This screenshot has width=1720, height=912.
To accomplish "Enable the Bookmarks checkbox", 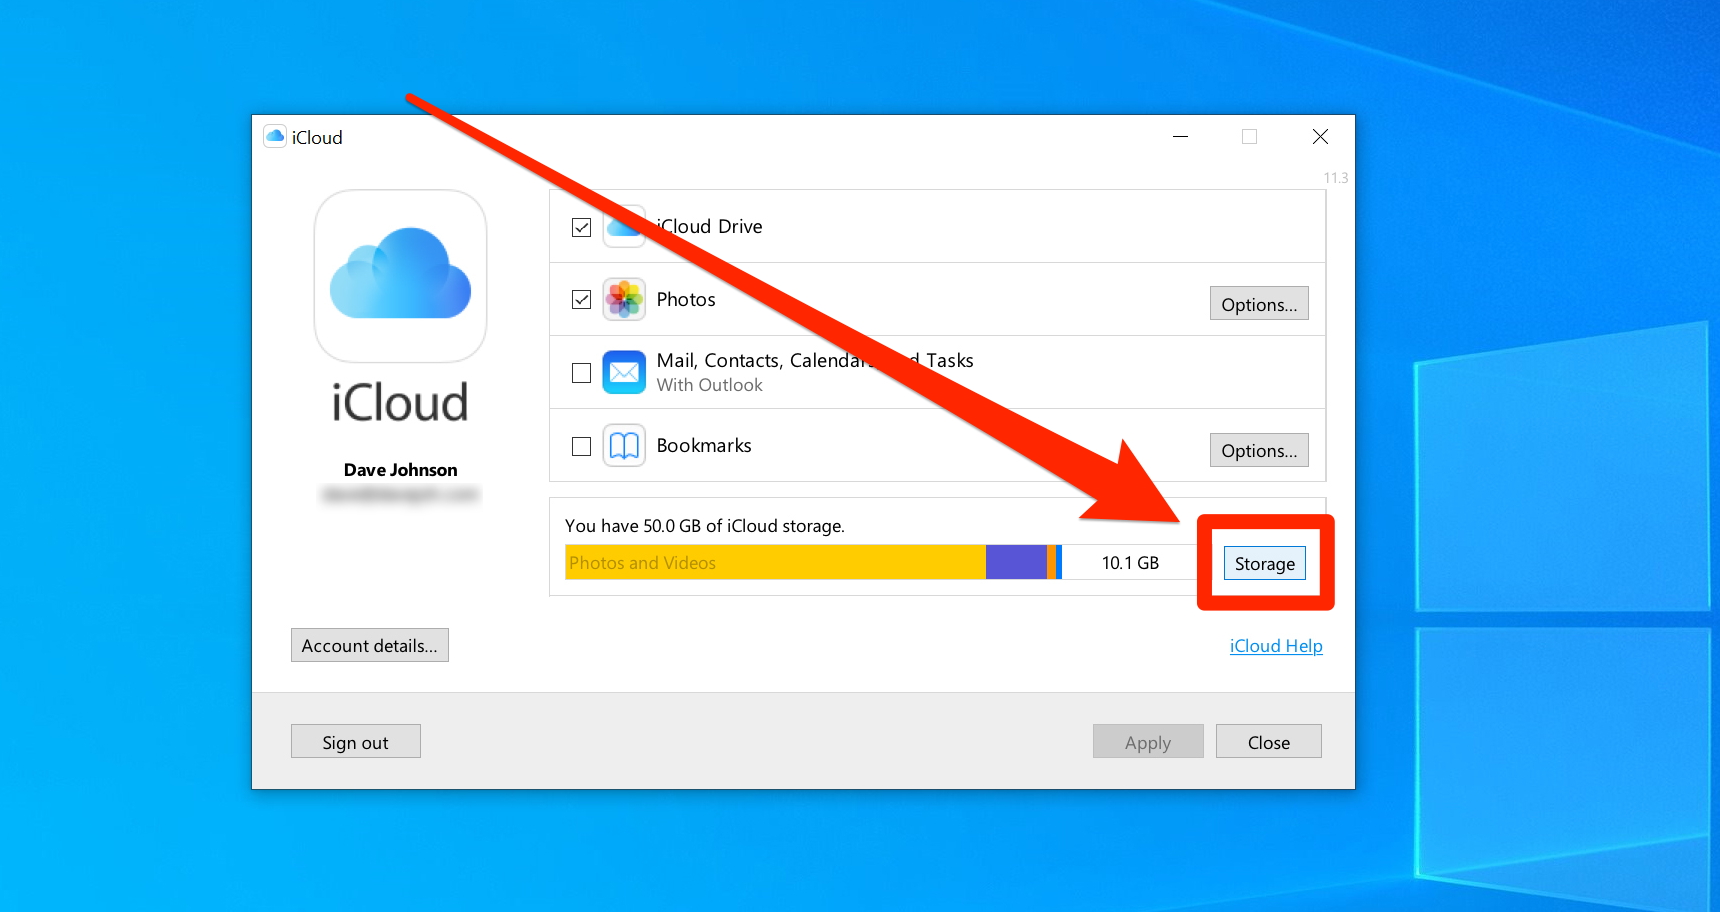I will click(581, 446).
